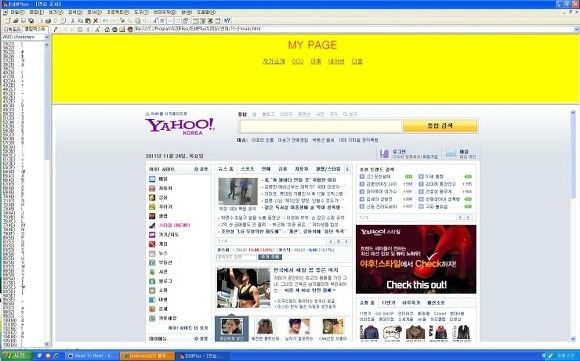Click the Open file toolbar icon
This screenshot has height=361, width=580.
[x=15, y=21]
